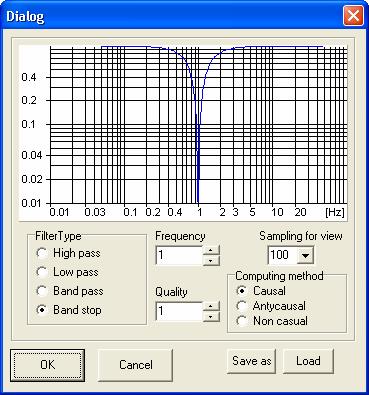Screen dimensions: 369x395
Task: Select the Band stop radio button
Action: point(68,310)
